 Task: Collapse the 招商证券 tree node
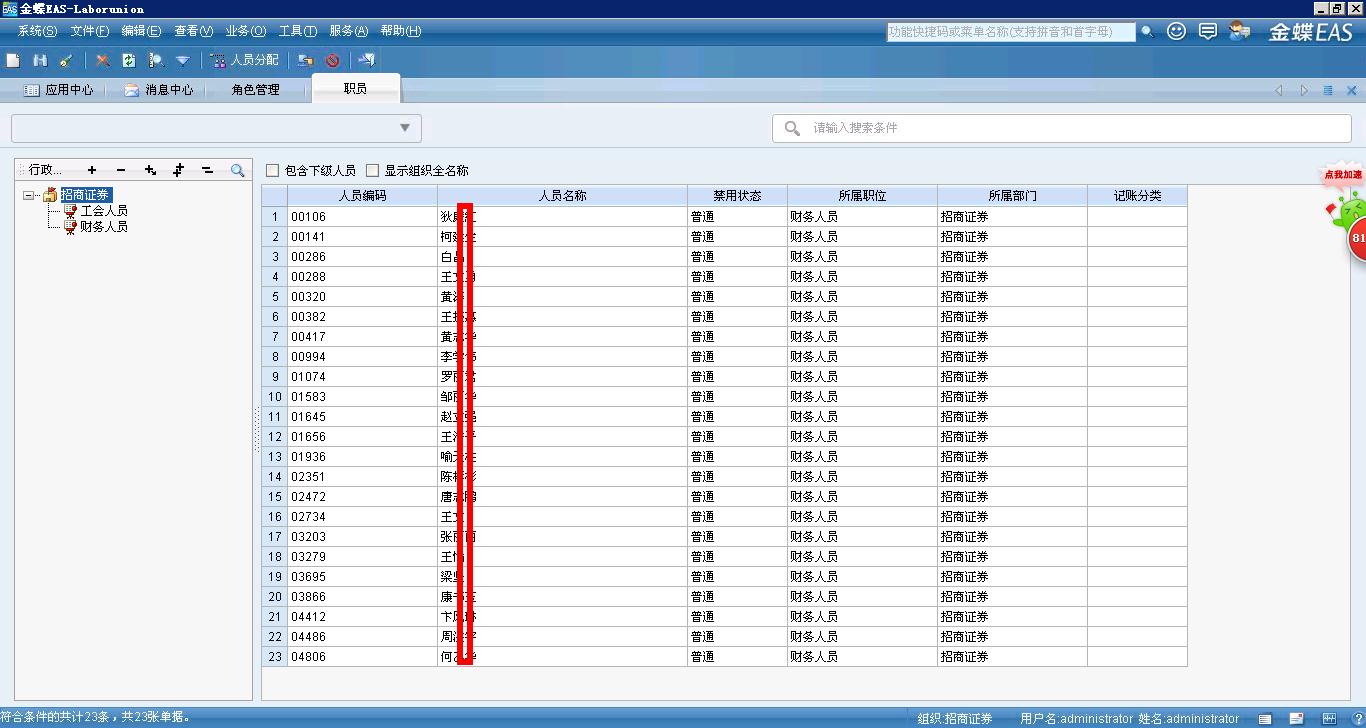pos(29,196)
